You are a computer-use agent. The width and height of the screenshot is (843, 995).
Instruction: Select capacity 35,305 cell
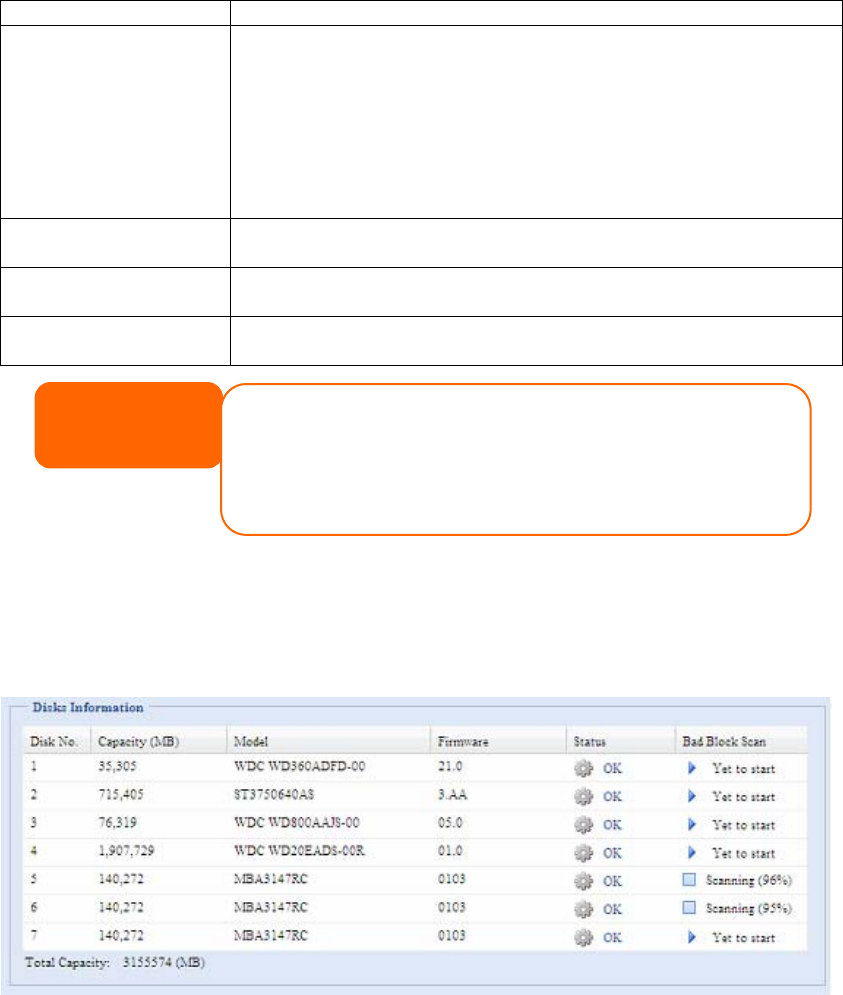click(117, 766)
